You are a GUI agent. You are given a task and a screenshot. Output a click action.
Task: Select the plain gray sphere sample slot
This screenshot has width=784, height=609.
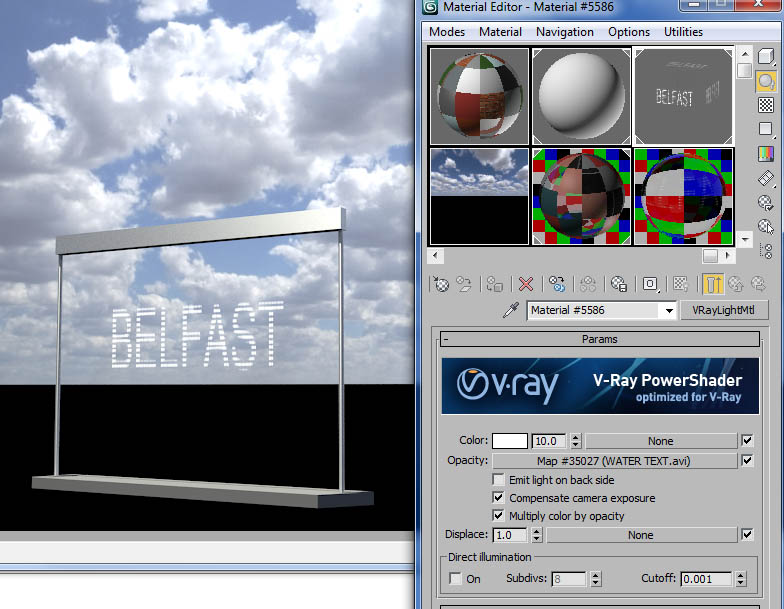[582, 96]
